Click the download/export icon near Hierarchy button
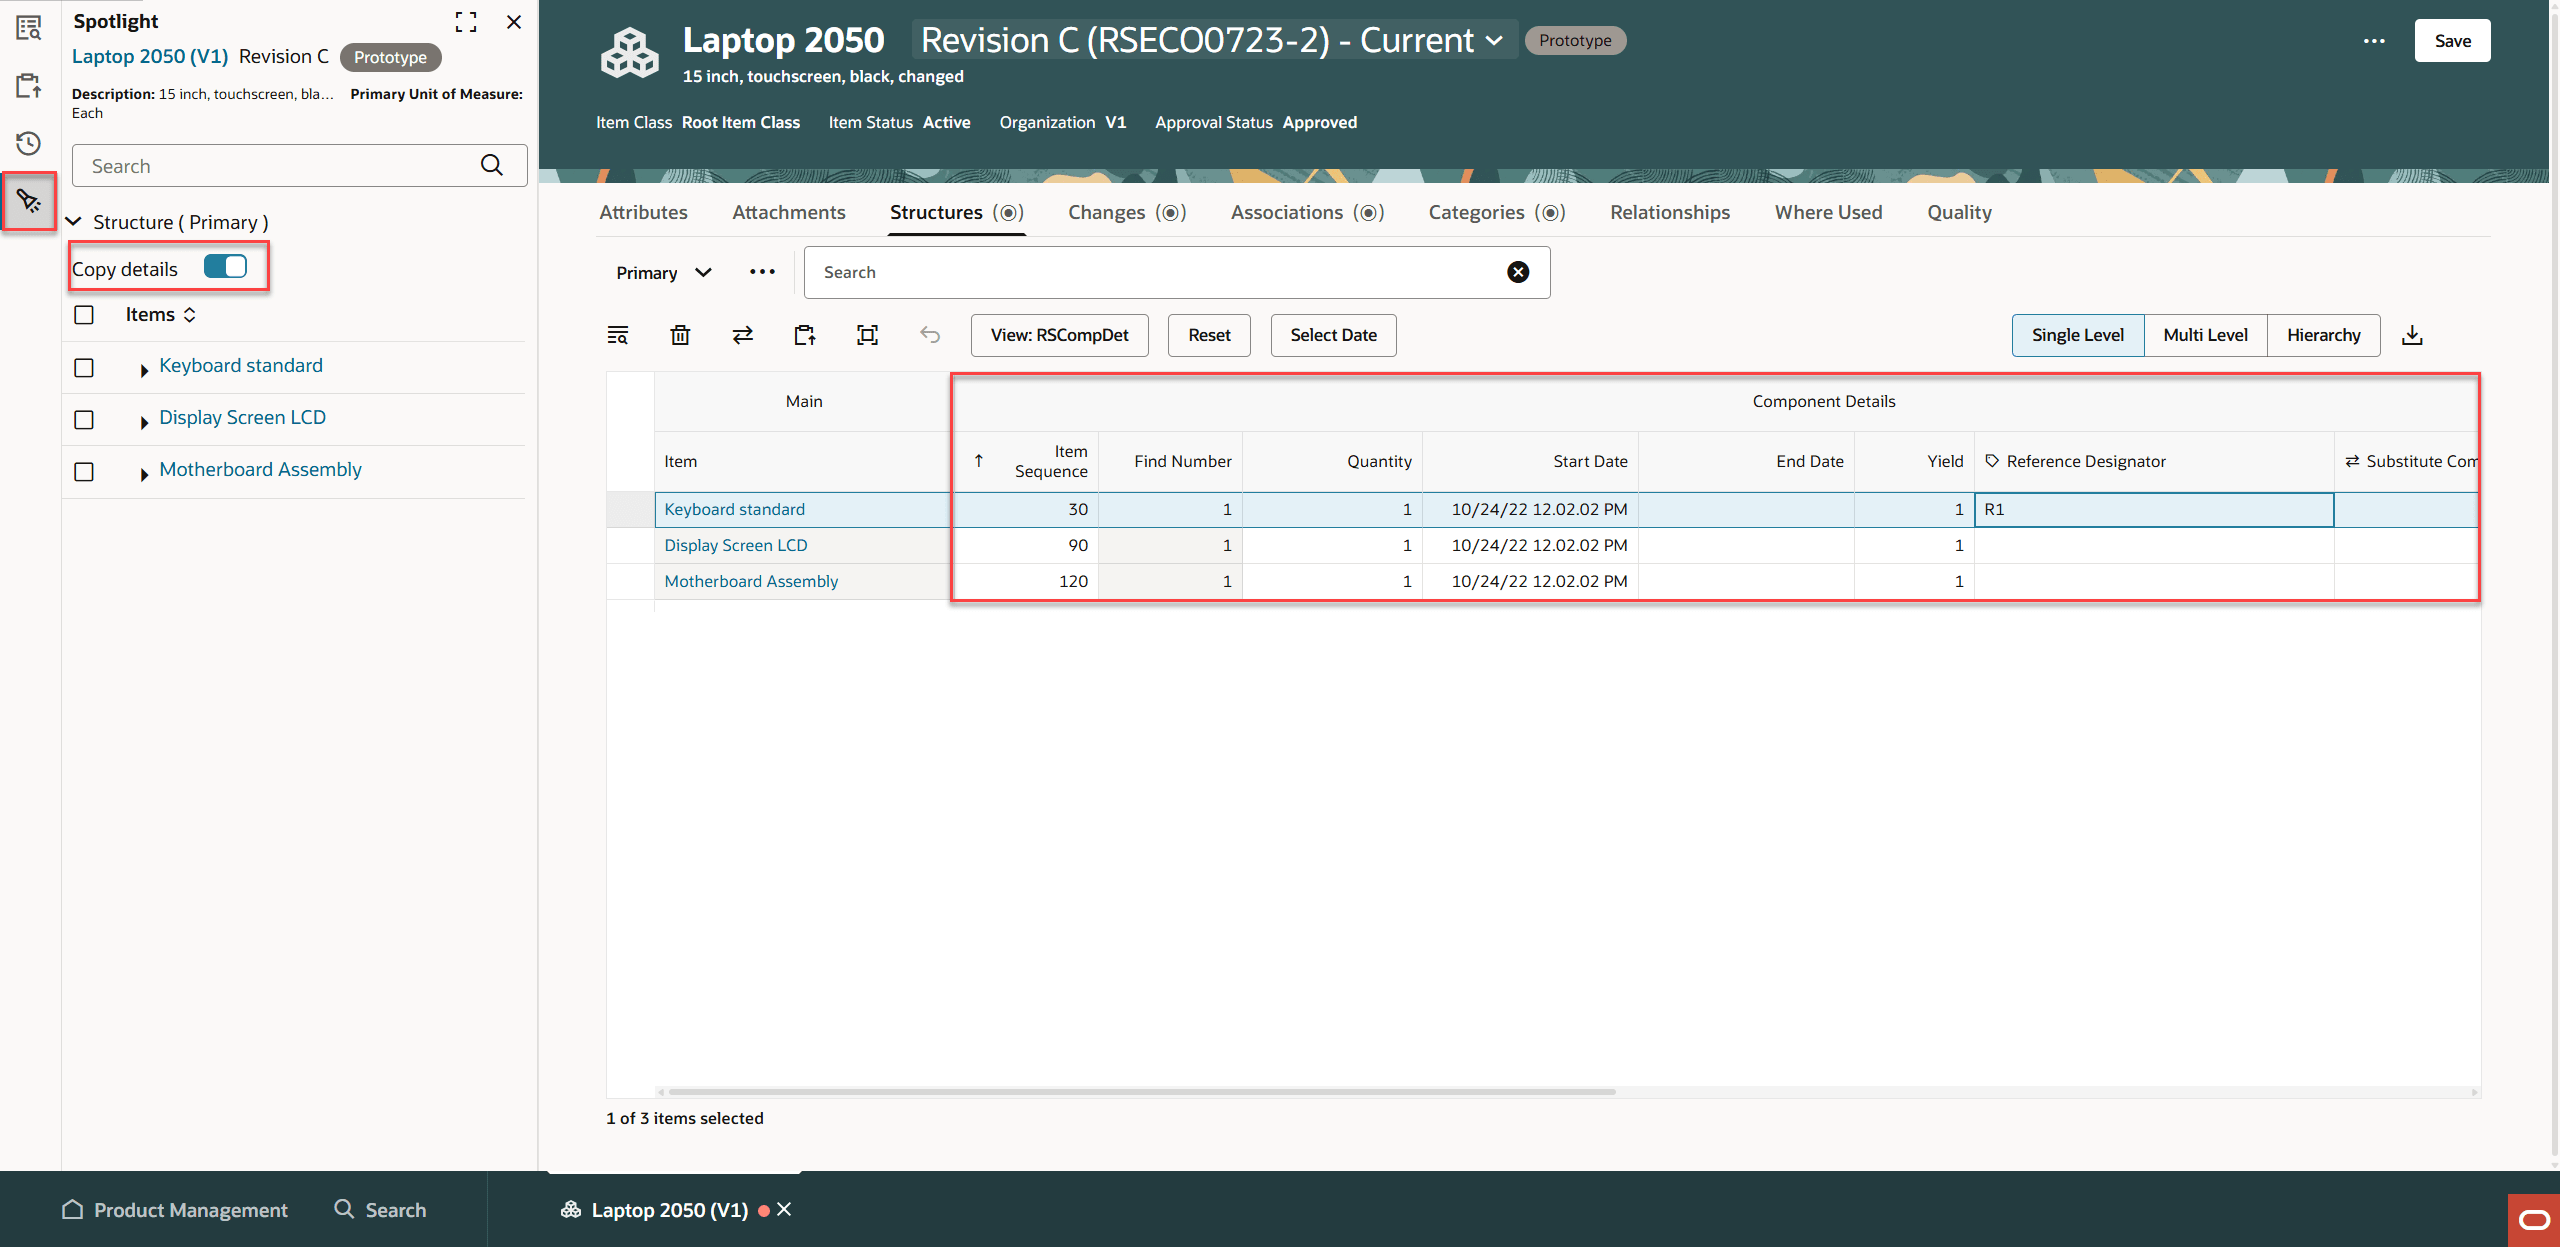 pos(2413,334)
